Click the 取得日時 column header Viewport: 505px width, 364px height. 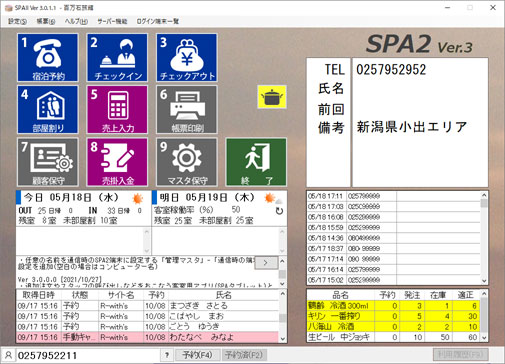(38, 295)
